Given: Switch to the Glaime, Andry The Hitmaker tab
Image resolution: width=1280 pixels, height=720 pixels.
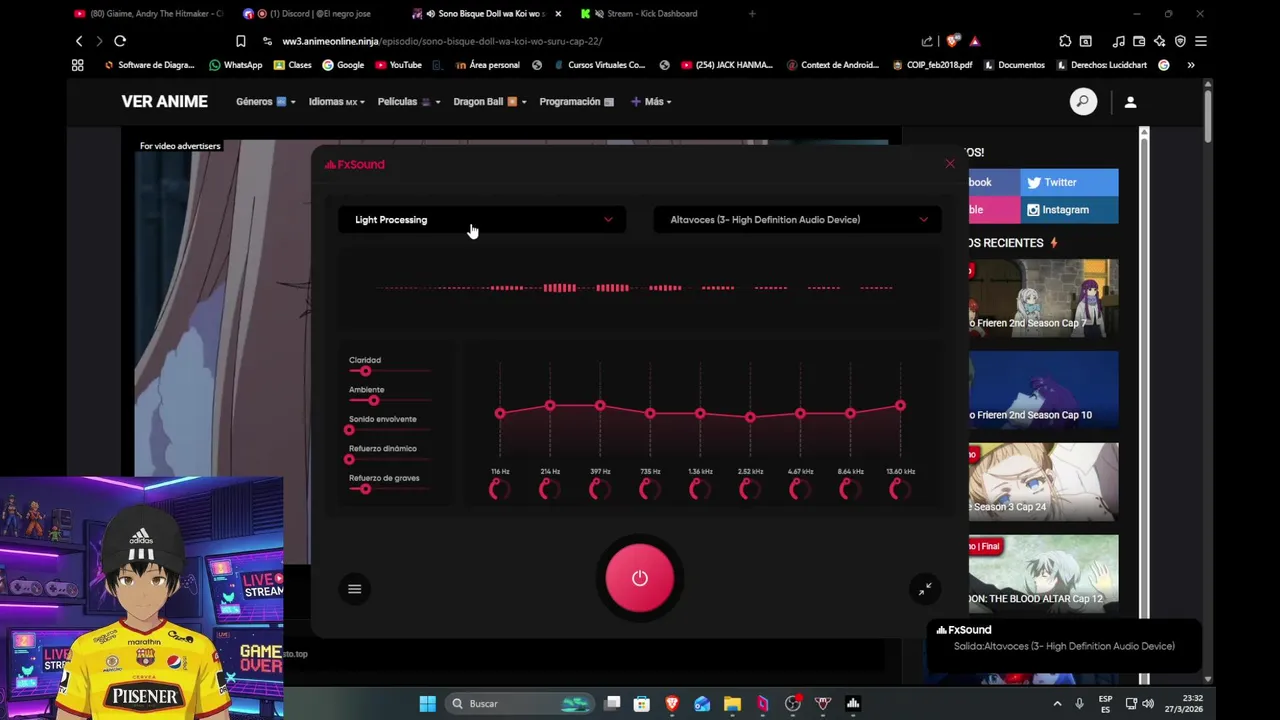Looking at the screenshot, I should point(148,14).
